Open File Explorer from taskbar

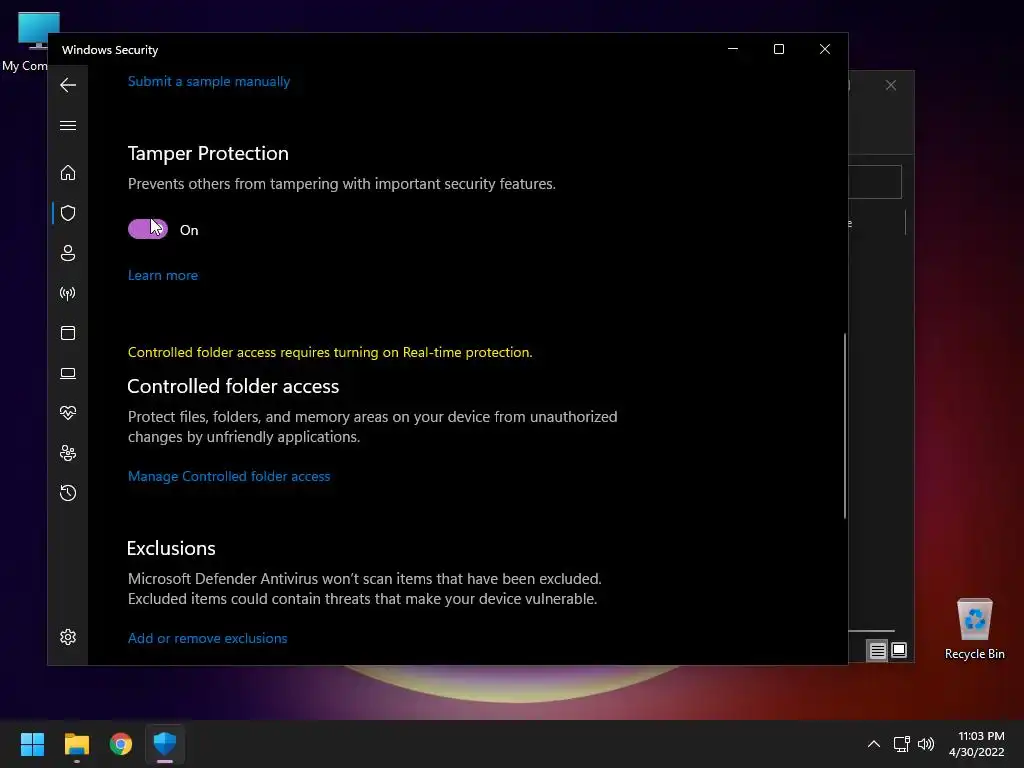click(x=76, y=744)
